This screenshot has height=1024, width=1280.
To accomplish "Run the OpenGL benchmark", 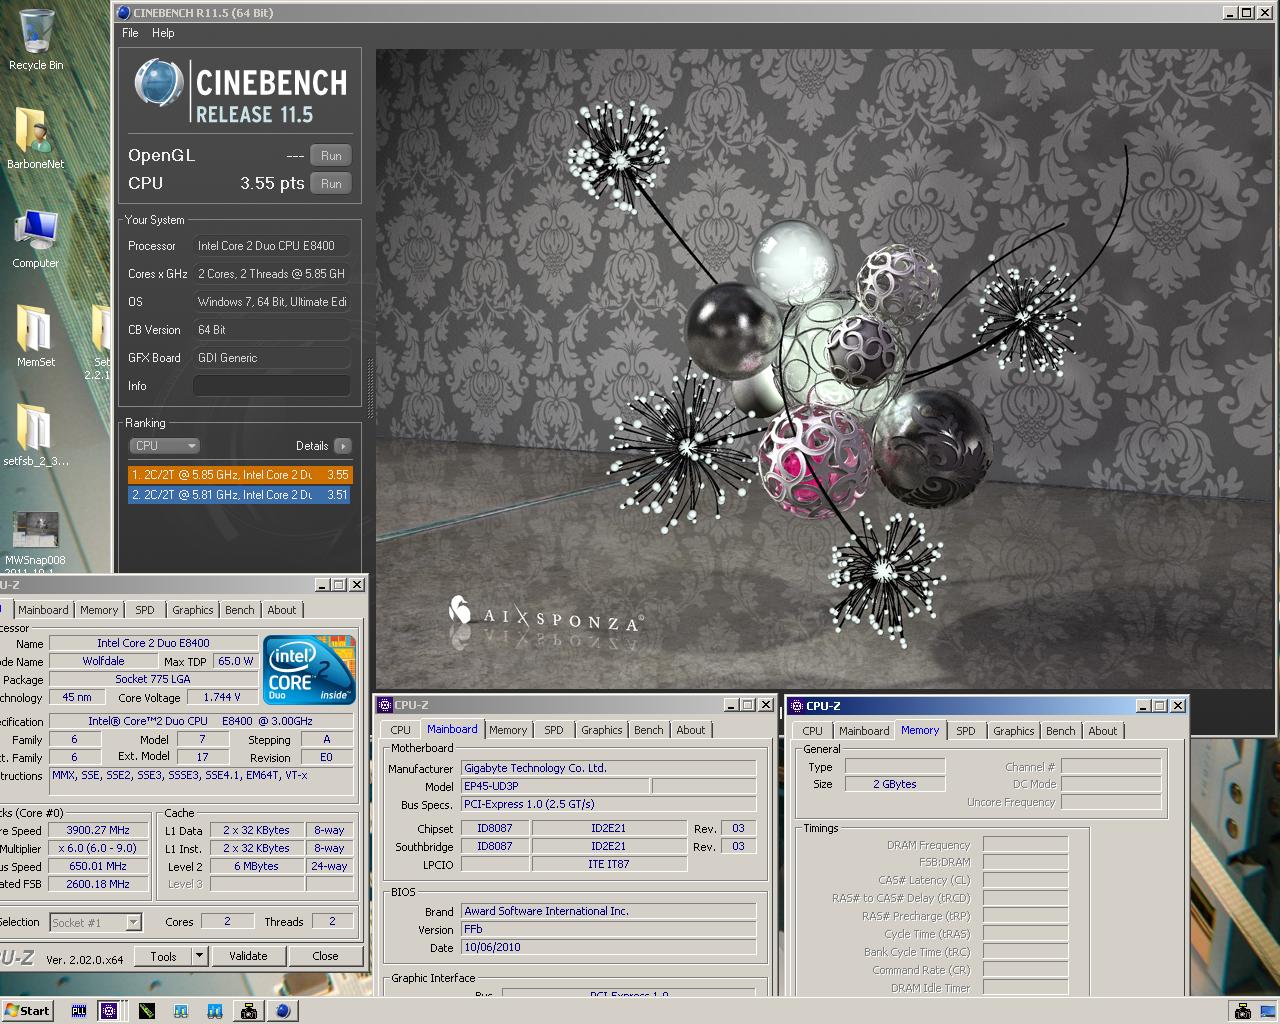I will click(x=331, y=155).
